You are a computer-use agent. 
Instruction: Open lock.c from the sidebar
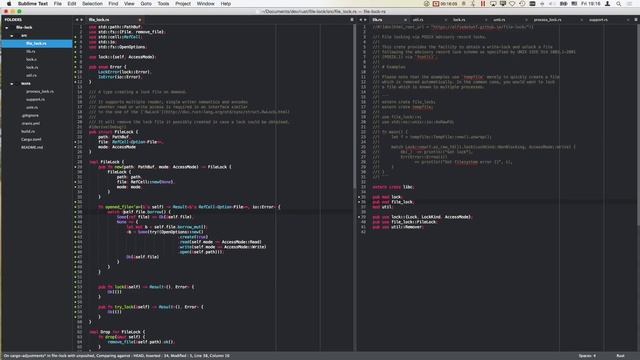click(31, 59)
